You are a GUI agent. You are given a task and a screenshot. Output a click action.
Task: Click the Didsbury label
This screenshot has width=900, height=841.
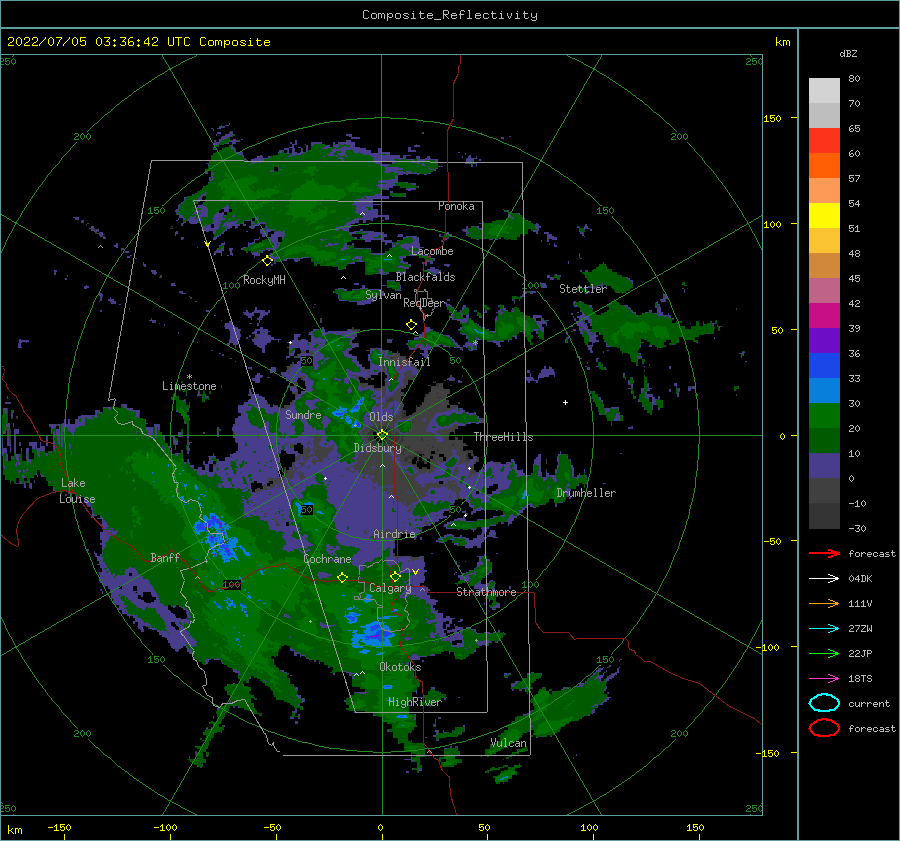[x=377, y=448]
